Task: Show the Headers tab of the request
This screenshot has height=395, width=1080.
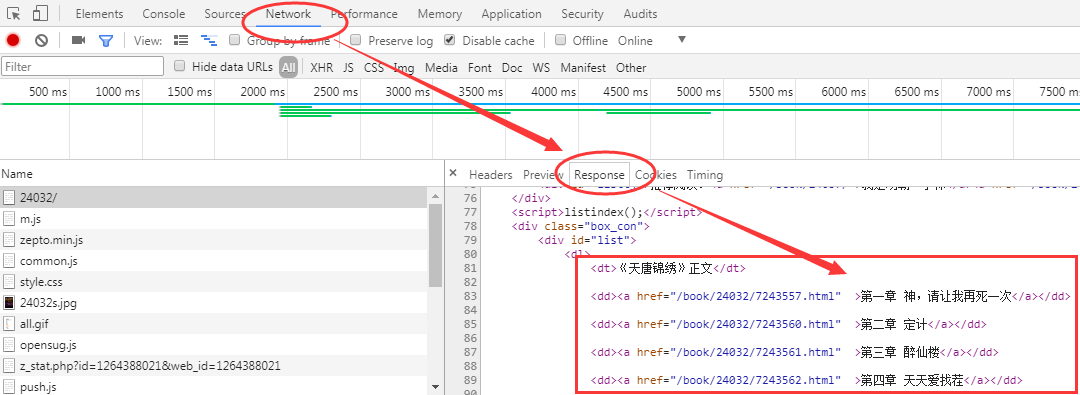Action: (x=490, y=175)
